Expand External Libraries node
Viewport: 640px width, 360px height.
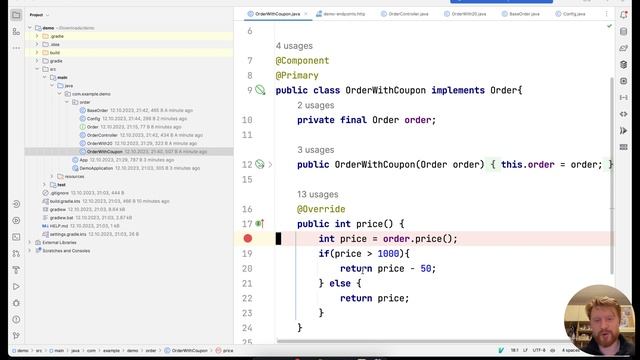click(30, 242)
